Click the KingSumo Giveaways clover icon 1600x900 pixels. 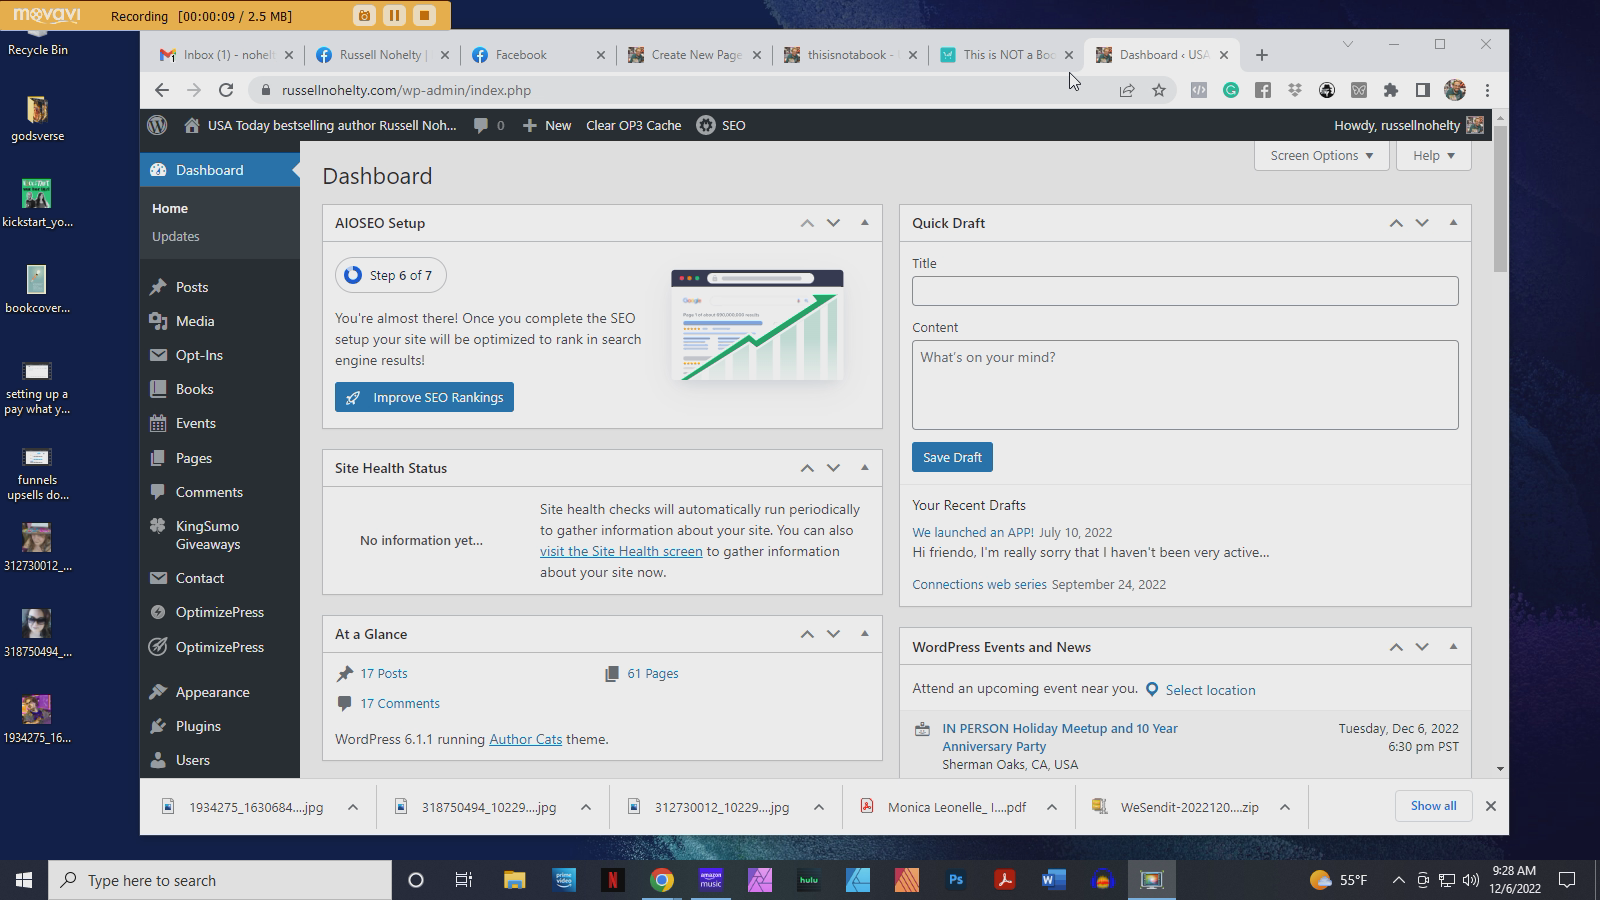click(x=160, y=525)
